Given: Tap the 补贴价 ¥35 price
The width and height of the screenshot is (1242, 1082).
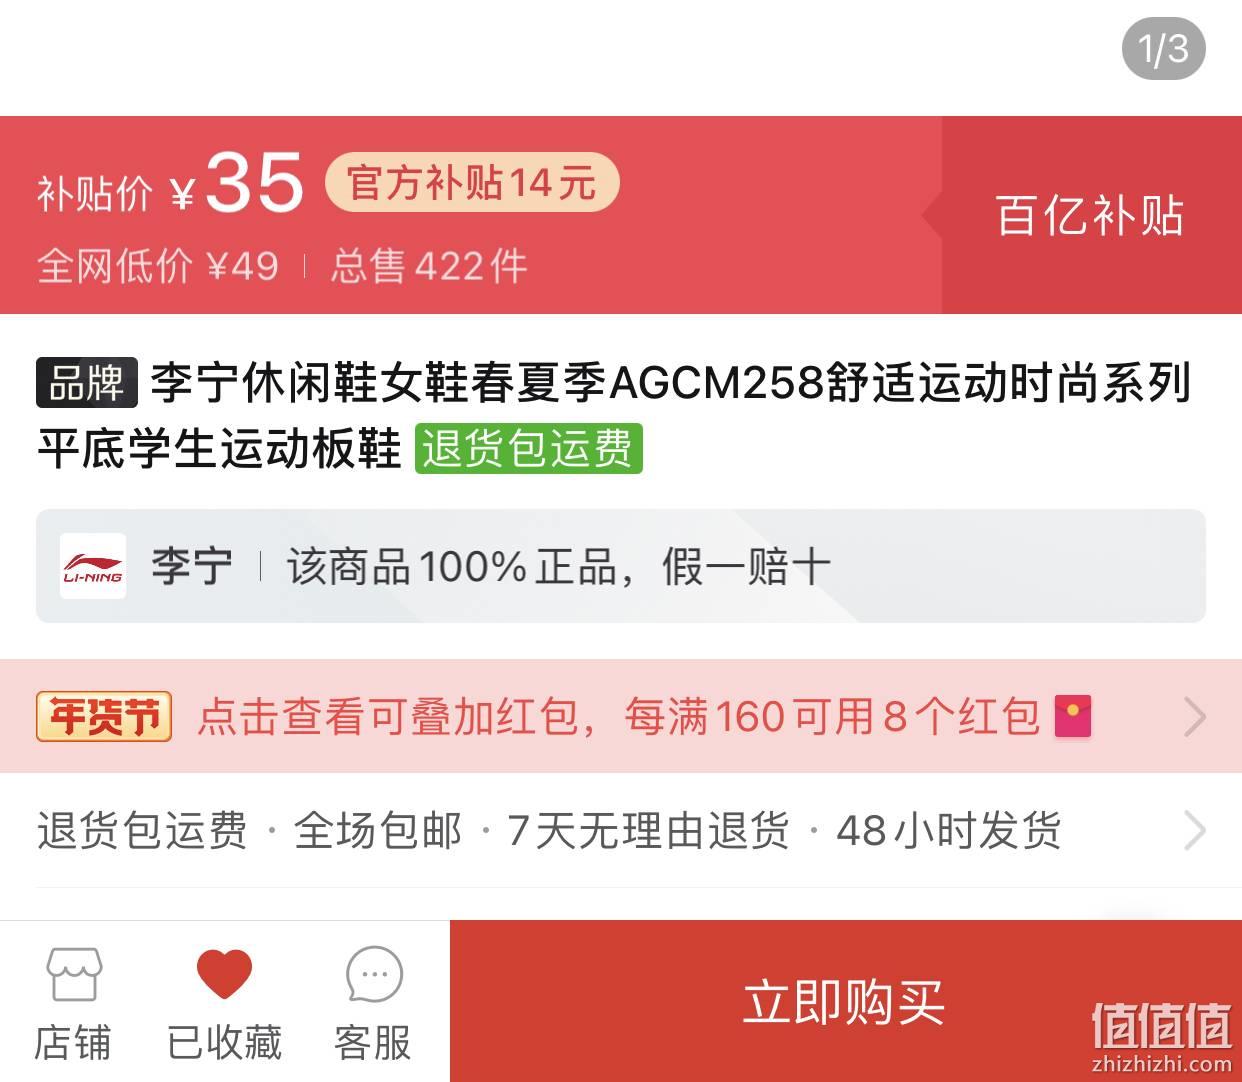Looking at the screenshot, I should pos(170,184).
